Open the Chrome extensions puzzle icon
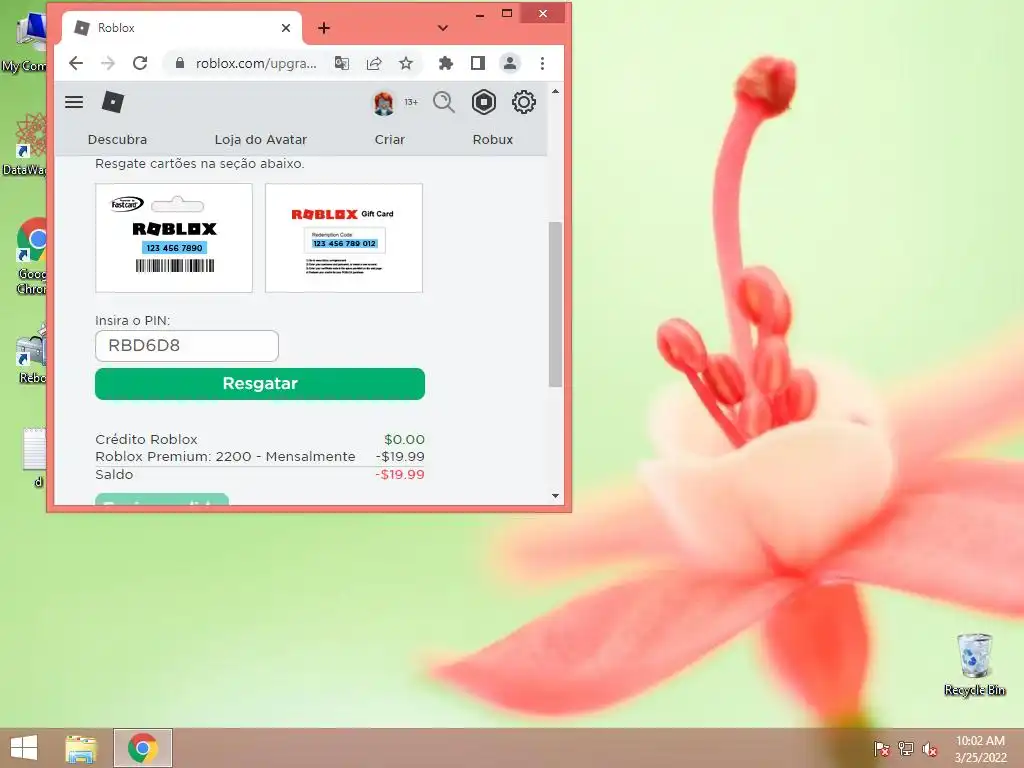The image size is (1024, 768). (445, 63)
